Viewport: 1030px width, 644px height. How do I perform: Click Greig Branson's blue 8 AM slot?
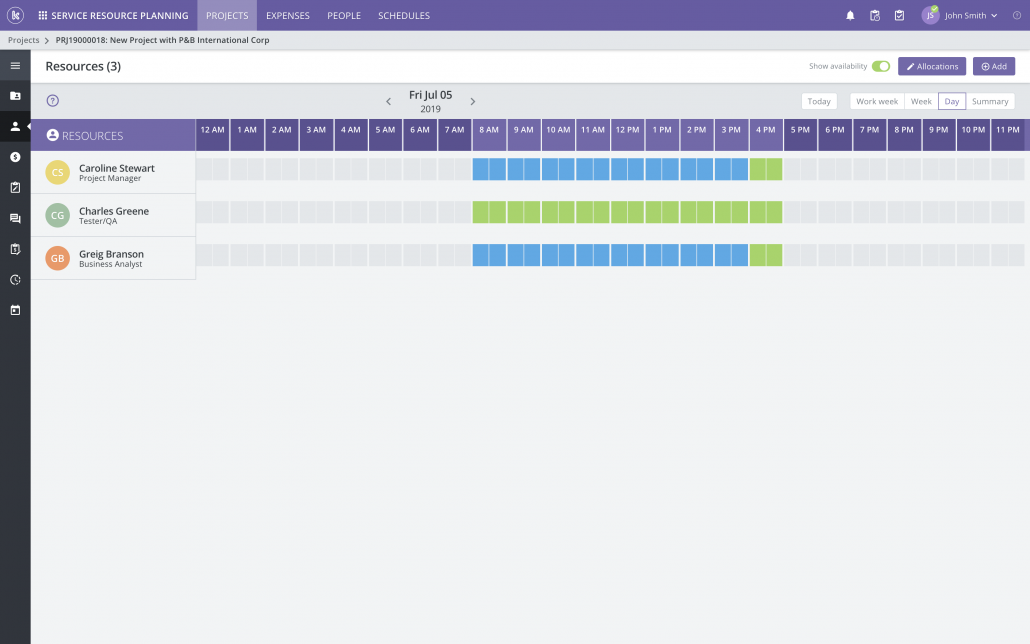coord(489,255)
